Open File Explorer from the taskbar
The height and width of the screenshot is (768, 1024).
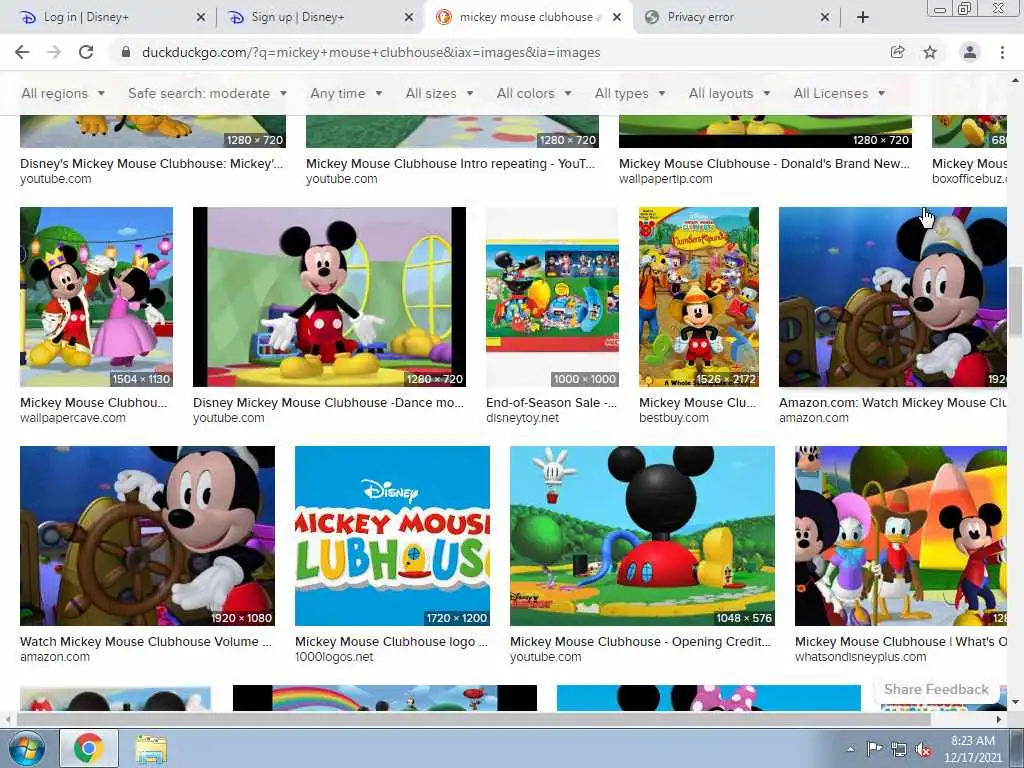click(151, 749)
